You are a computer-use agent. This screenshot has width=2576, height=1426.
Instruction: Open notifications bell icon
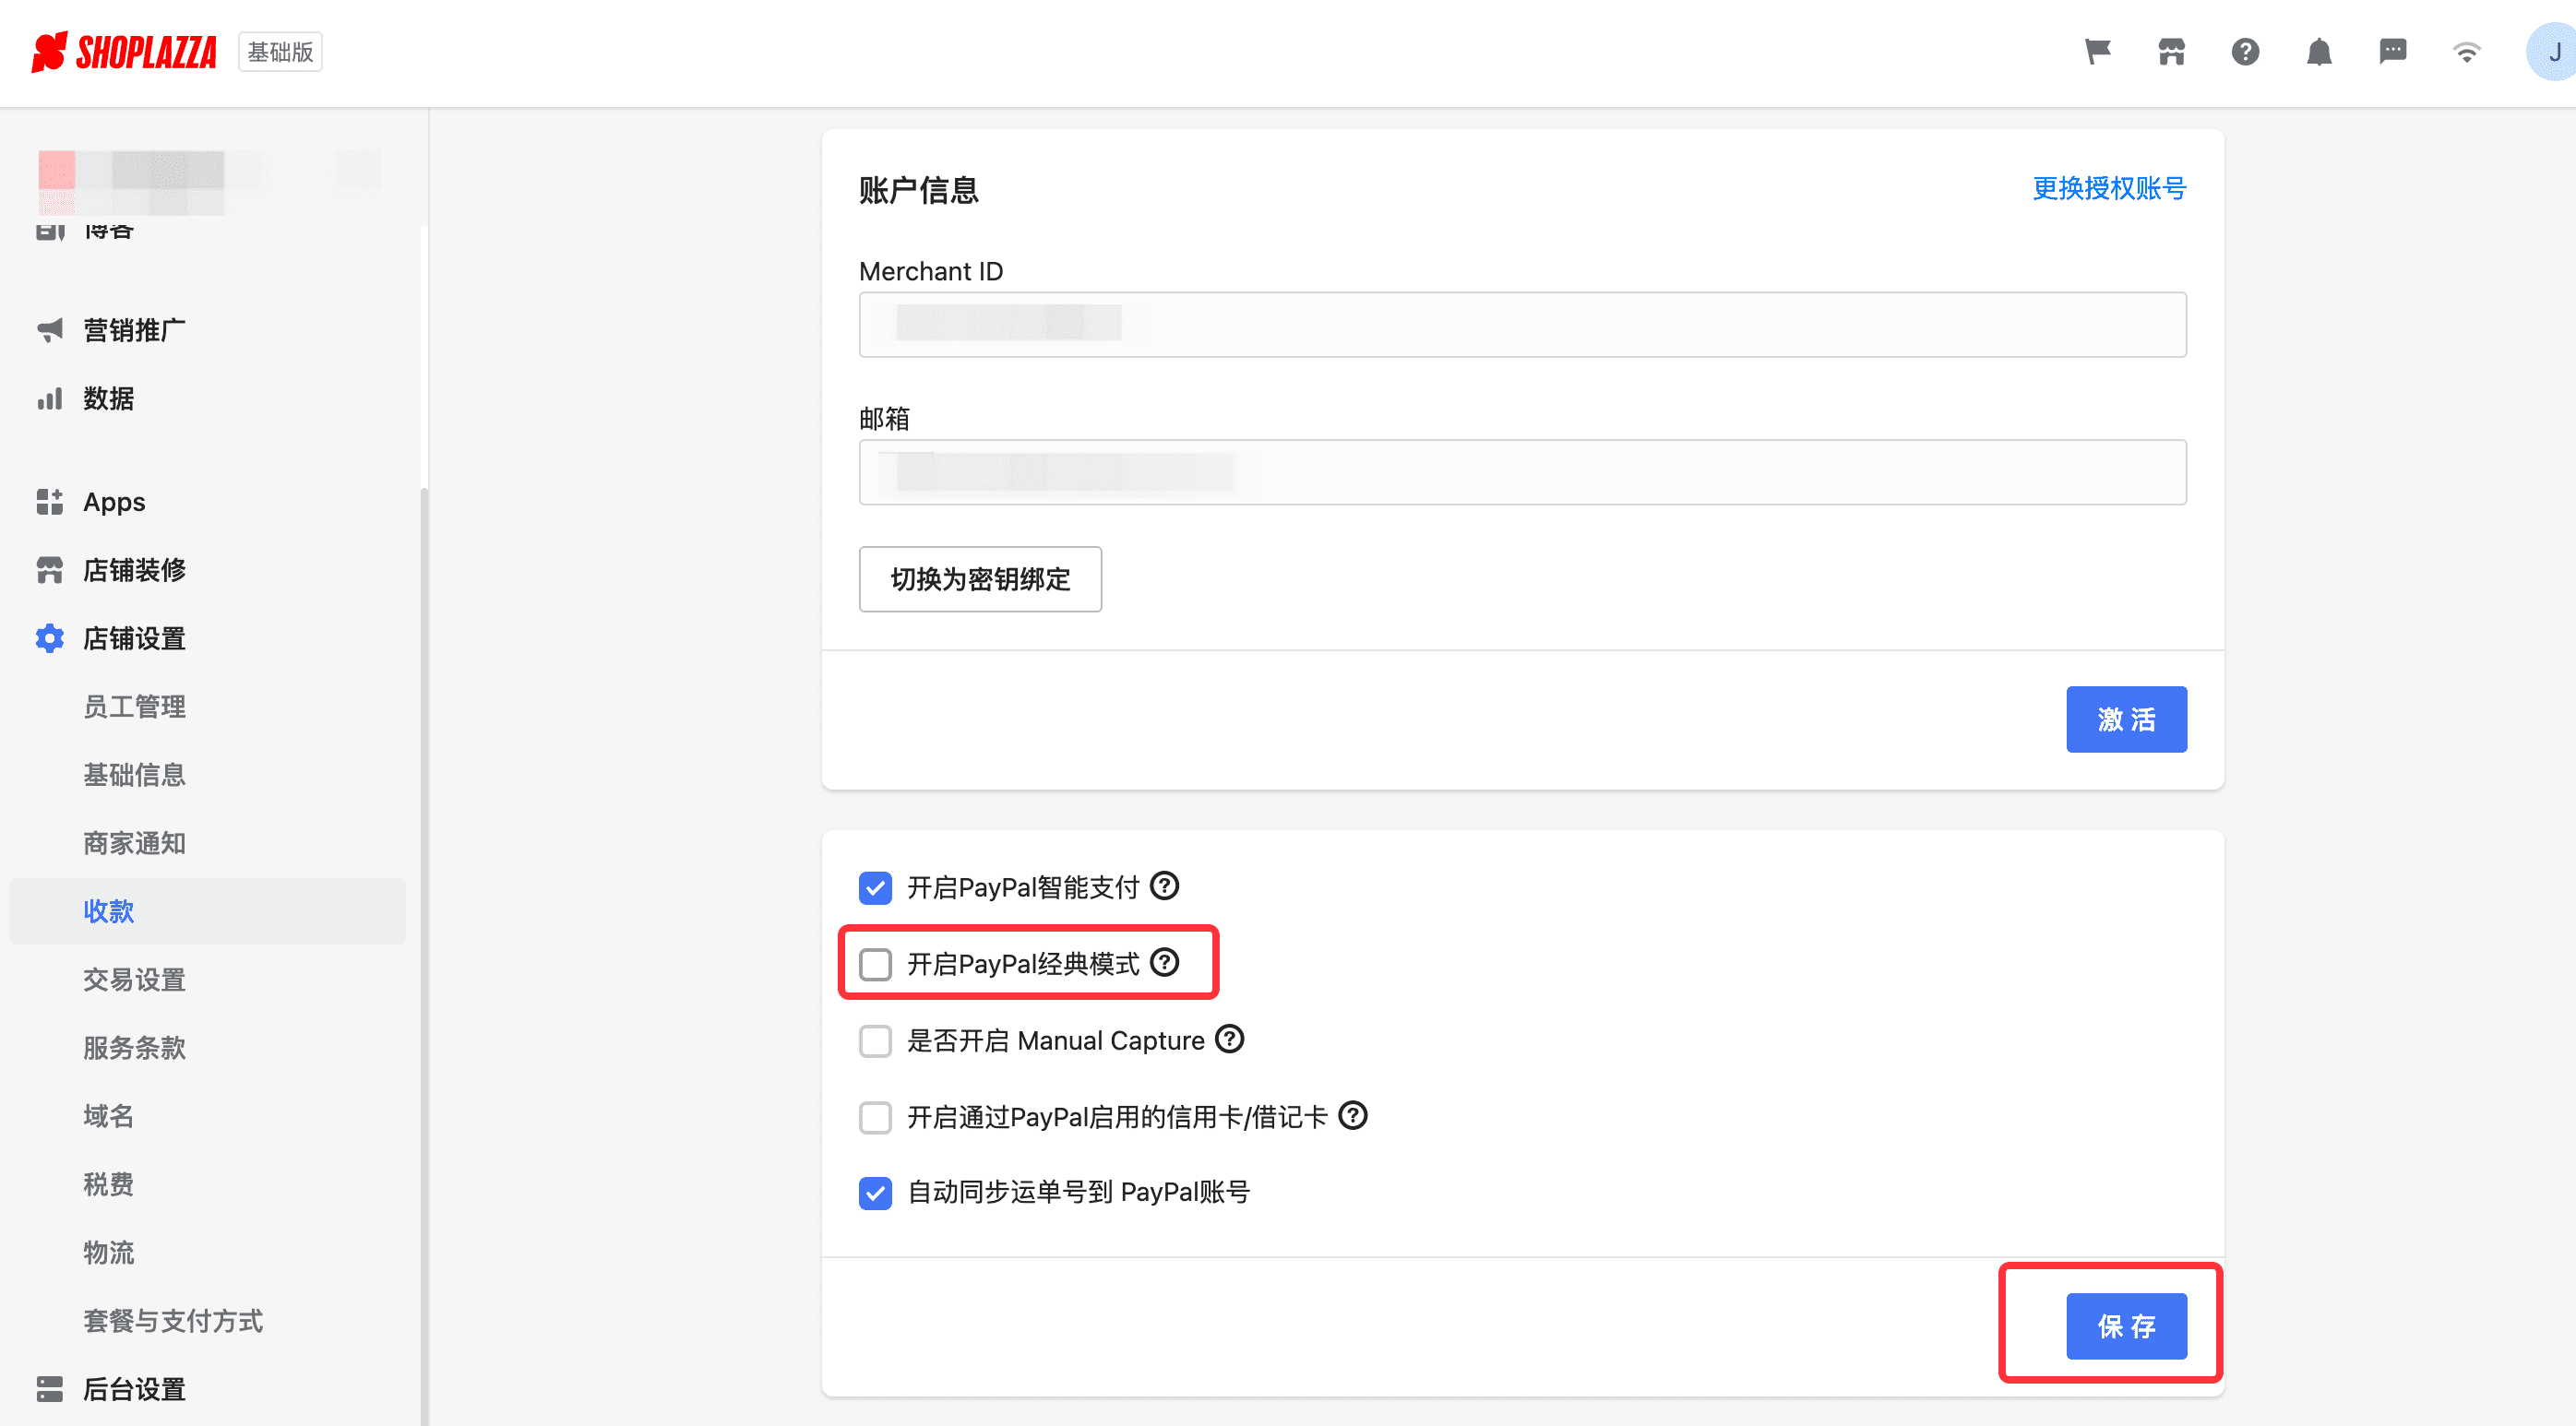tap(2319, 51)
